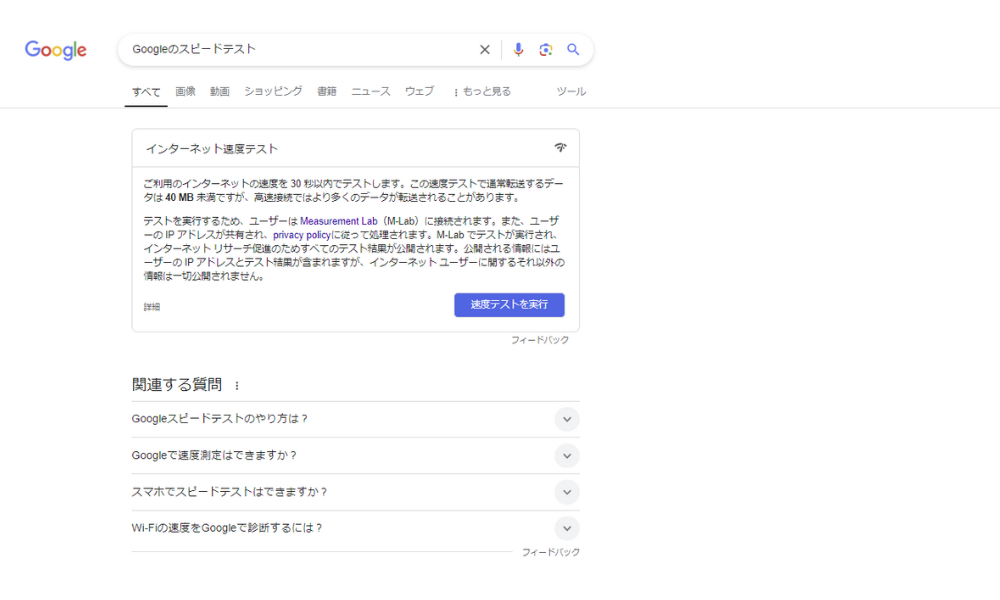Image resolution: width=1000 pixels, height=600 pixels.
Task: Select the すべて tab
Action: (146, 92)
